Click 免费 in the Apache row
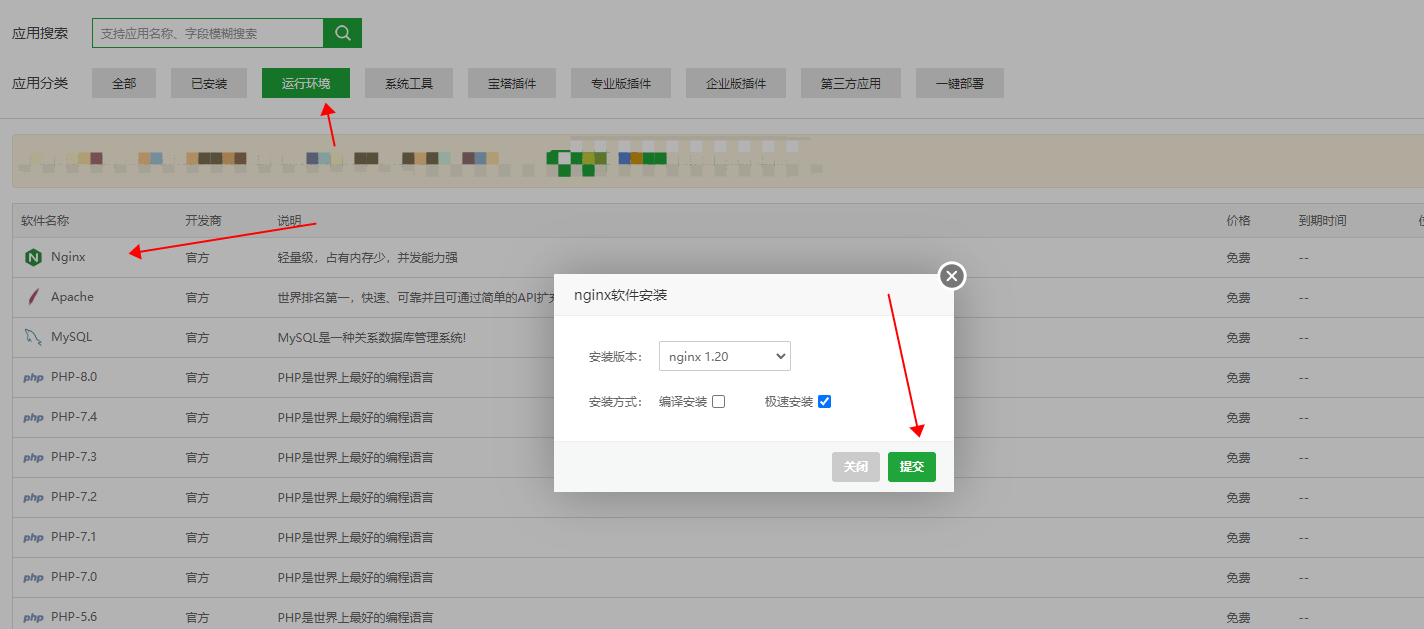 coord(1238,298)
